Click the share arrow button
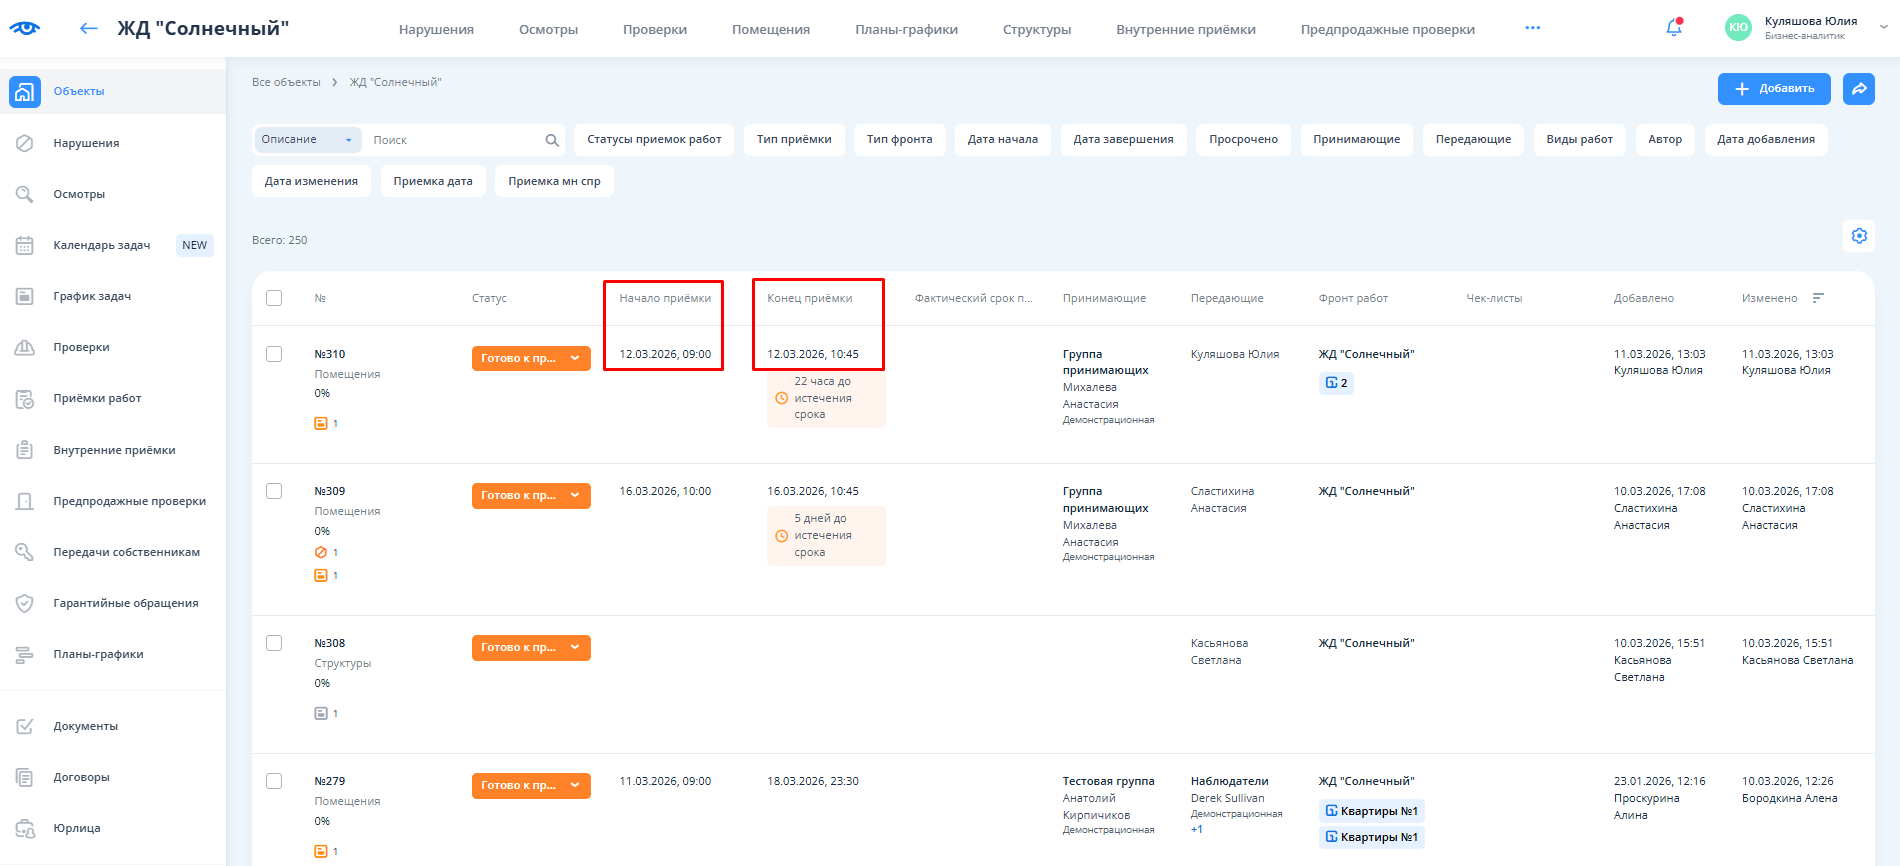The image size is (1900, 866). click(1859, 89)
